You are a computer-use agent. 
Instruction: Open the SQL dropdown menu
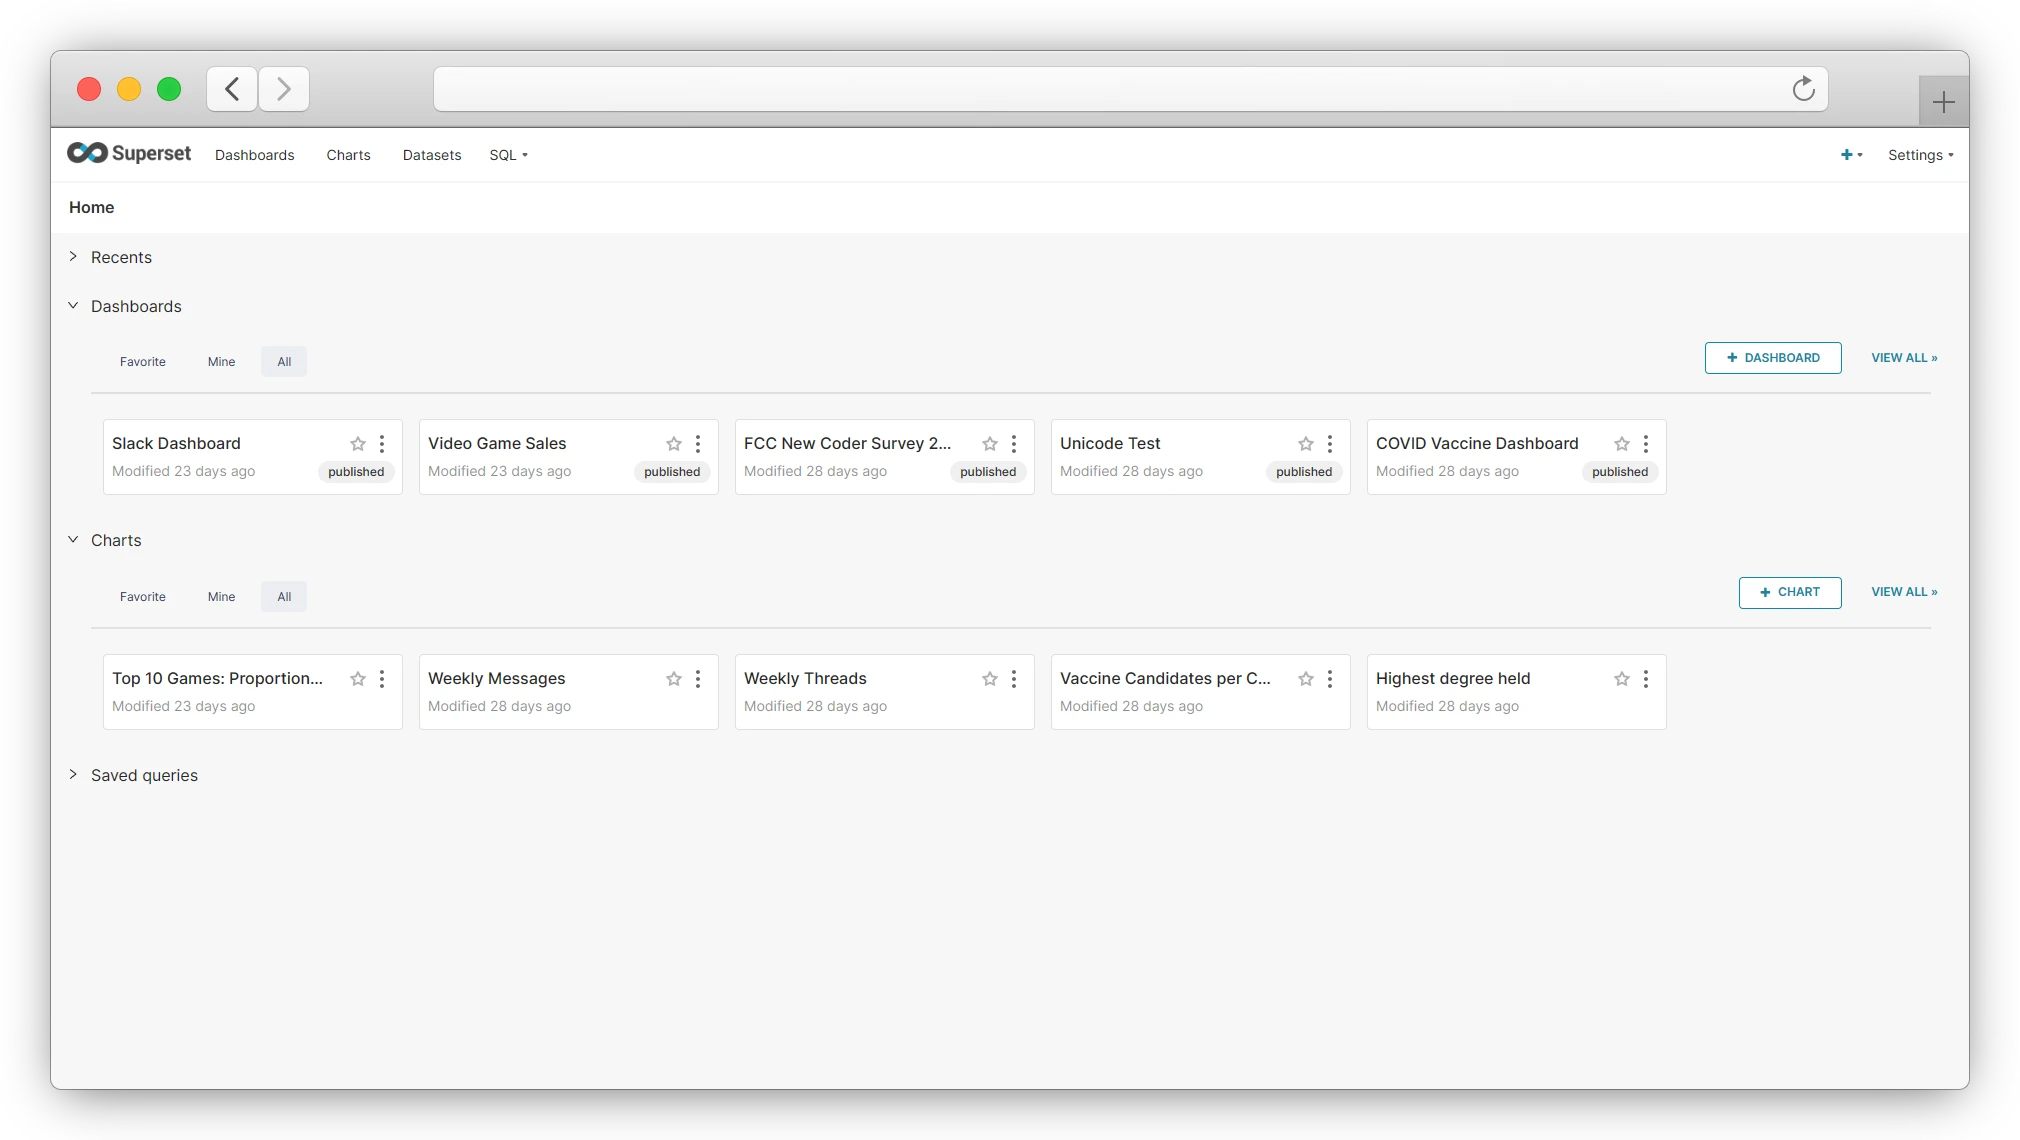coord(508,155)
